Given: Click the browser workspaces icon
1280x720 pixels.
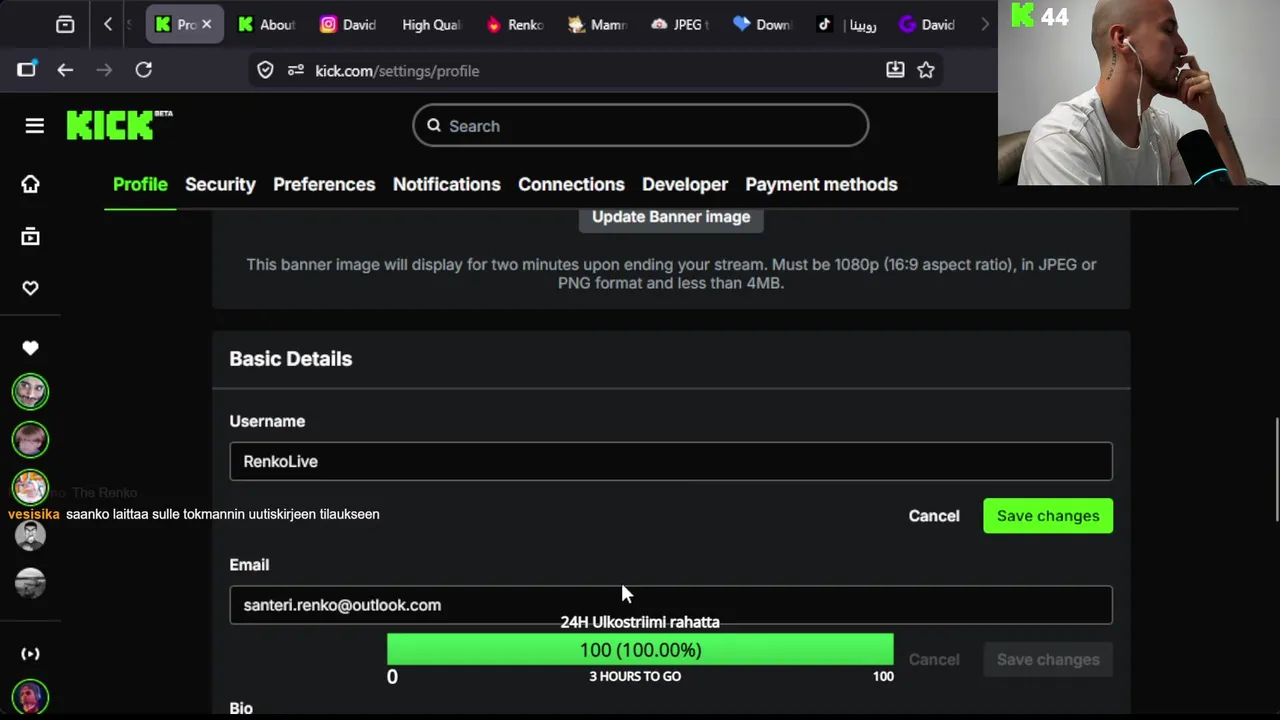Looking at the screenshot, I should (x=65, y=24).
